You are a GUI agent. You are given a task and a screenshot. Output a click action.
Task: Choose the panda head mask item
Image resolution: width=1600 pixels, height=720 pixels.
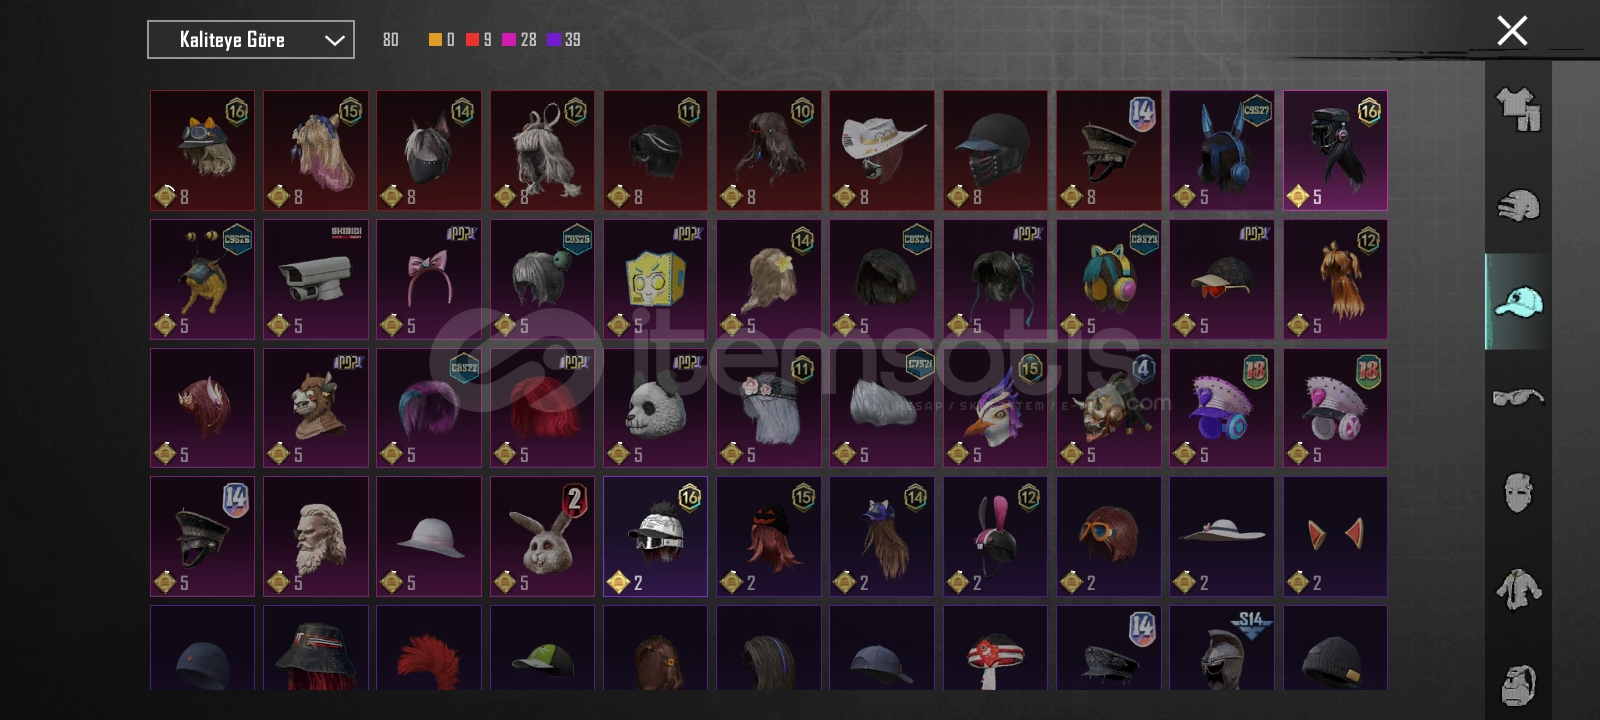(x=655, y=408)
